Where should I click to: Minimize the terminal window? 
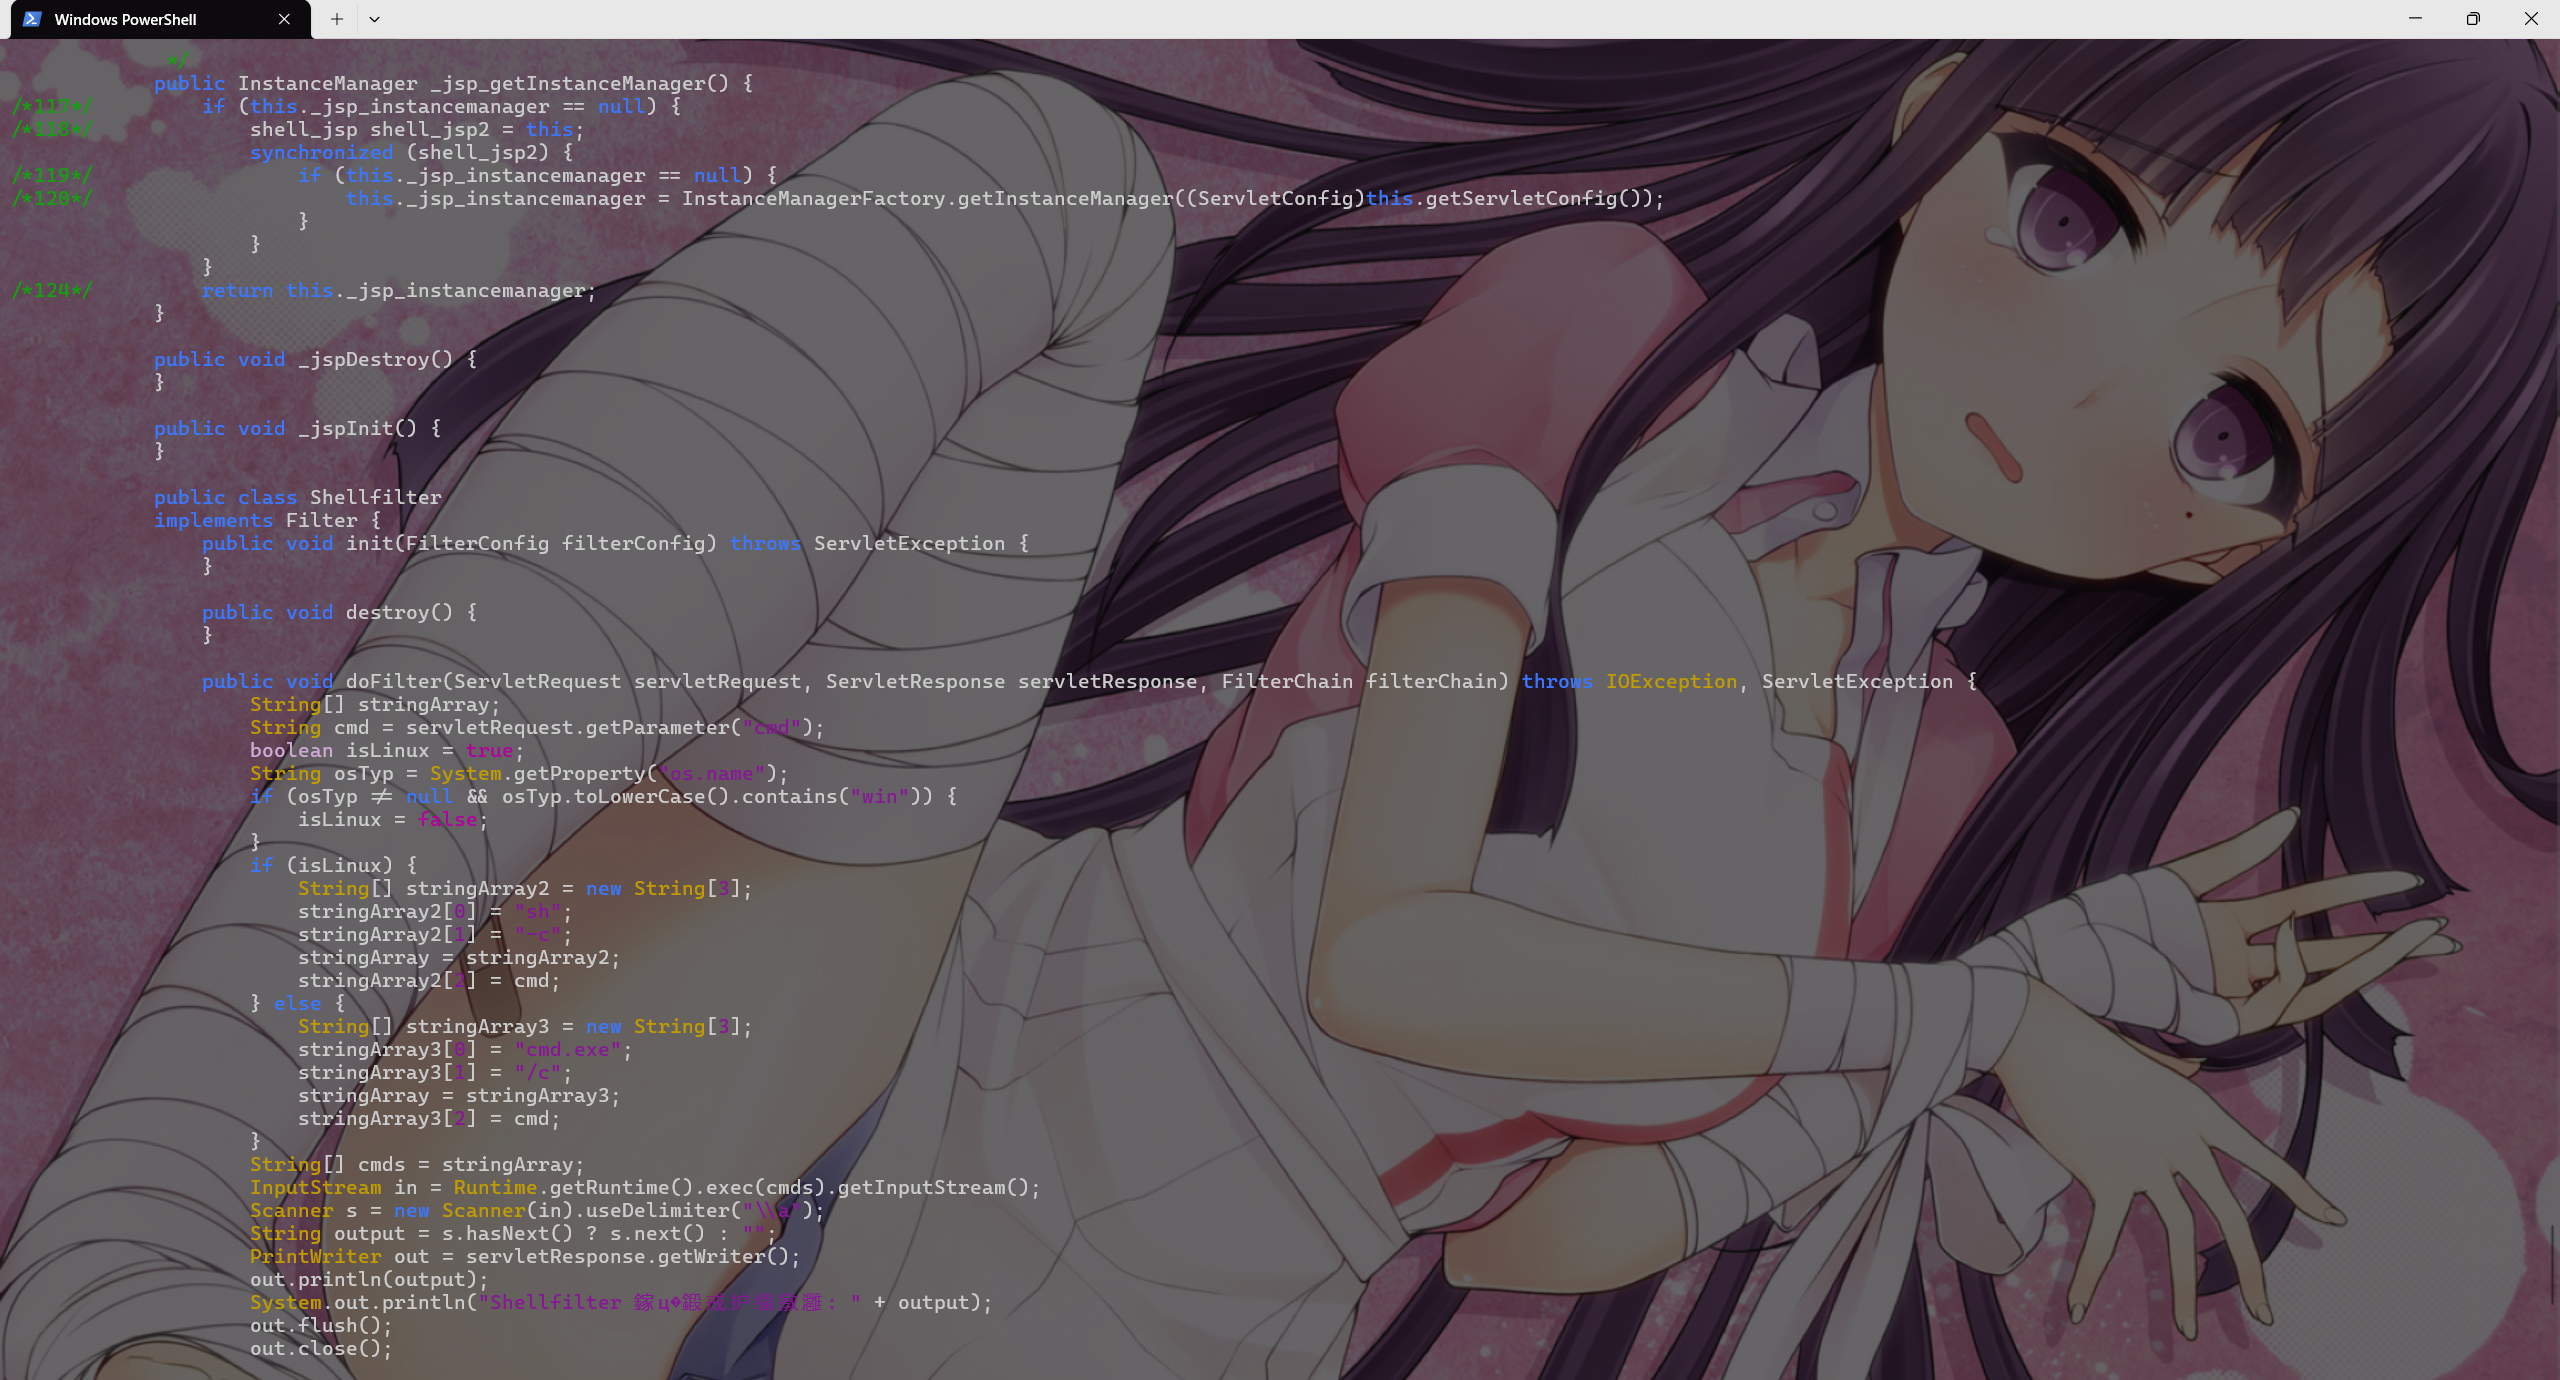2415,19
